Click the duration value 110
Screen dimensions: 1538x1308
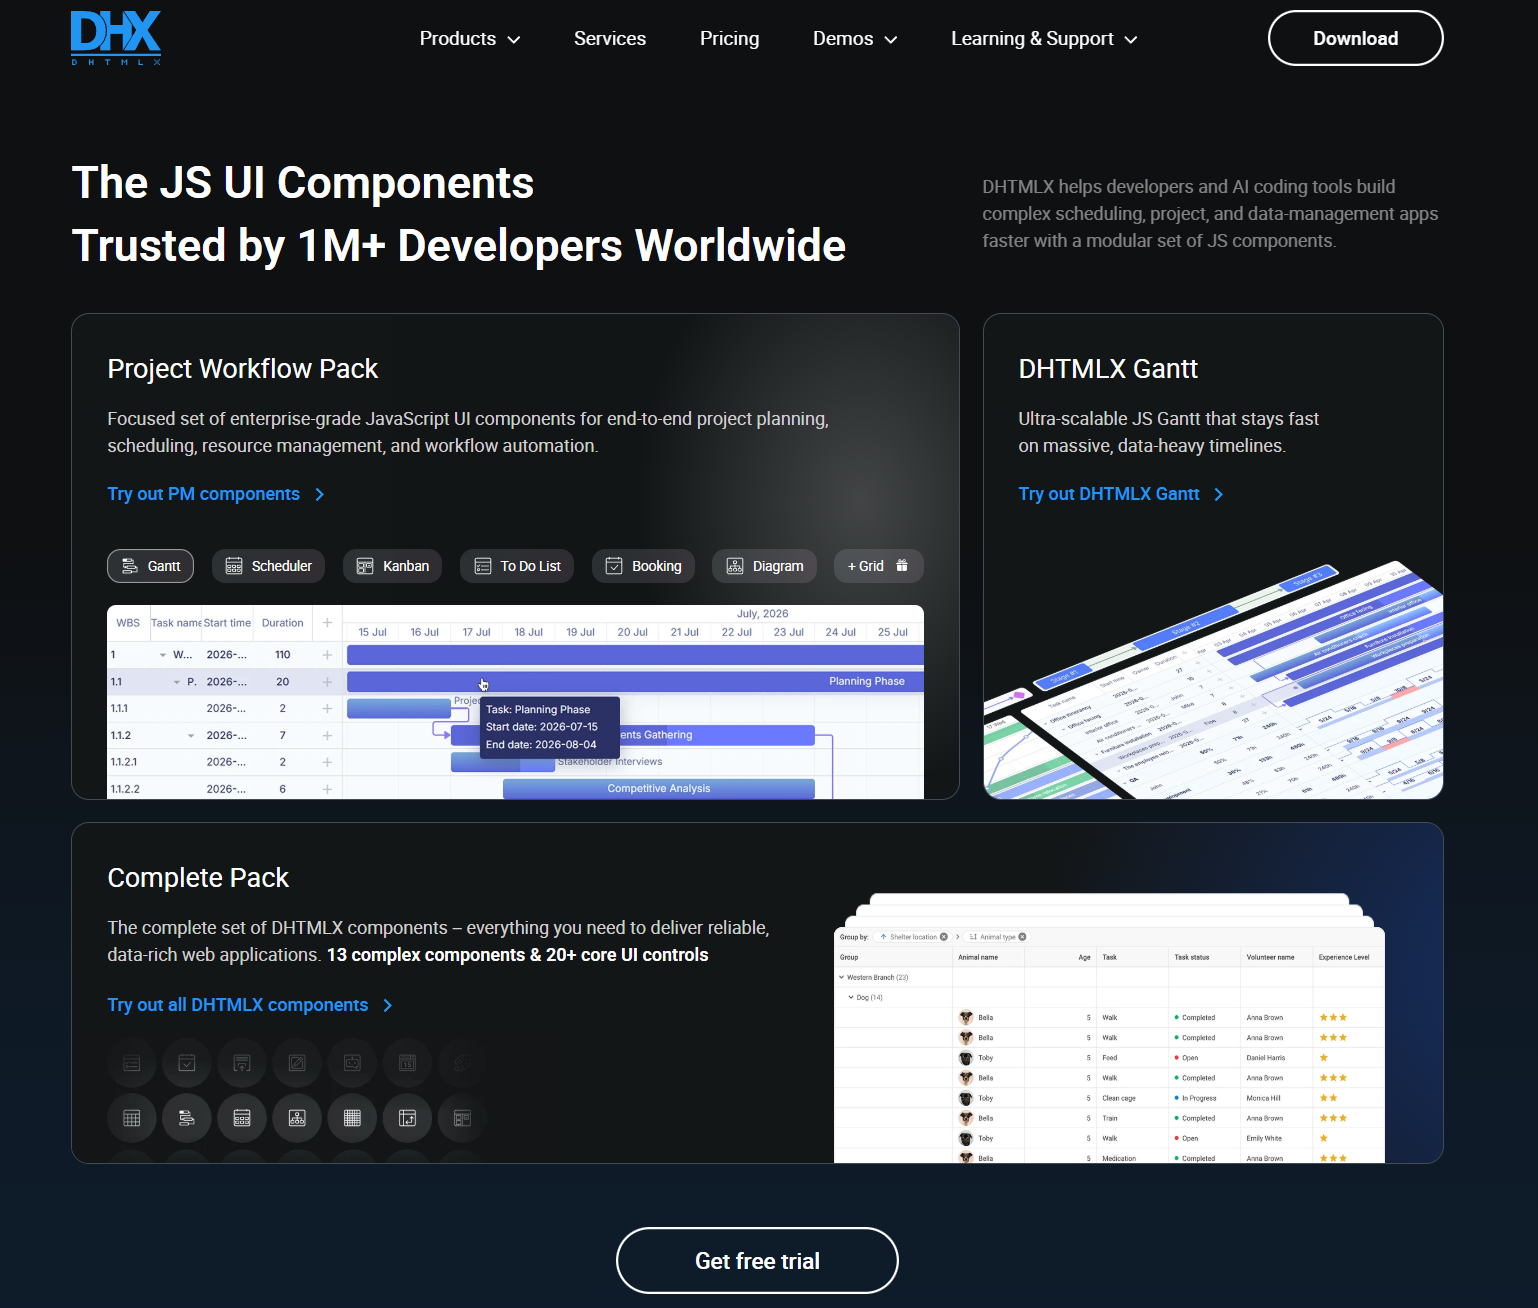(x=283, y=655)
